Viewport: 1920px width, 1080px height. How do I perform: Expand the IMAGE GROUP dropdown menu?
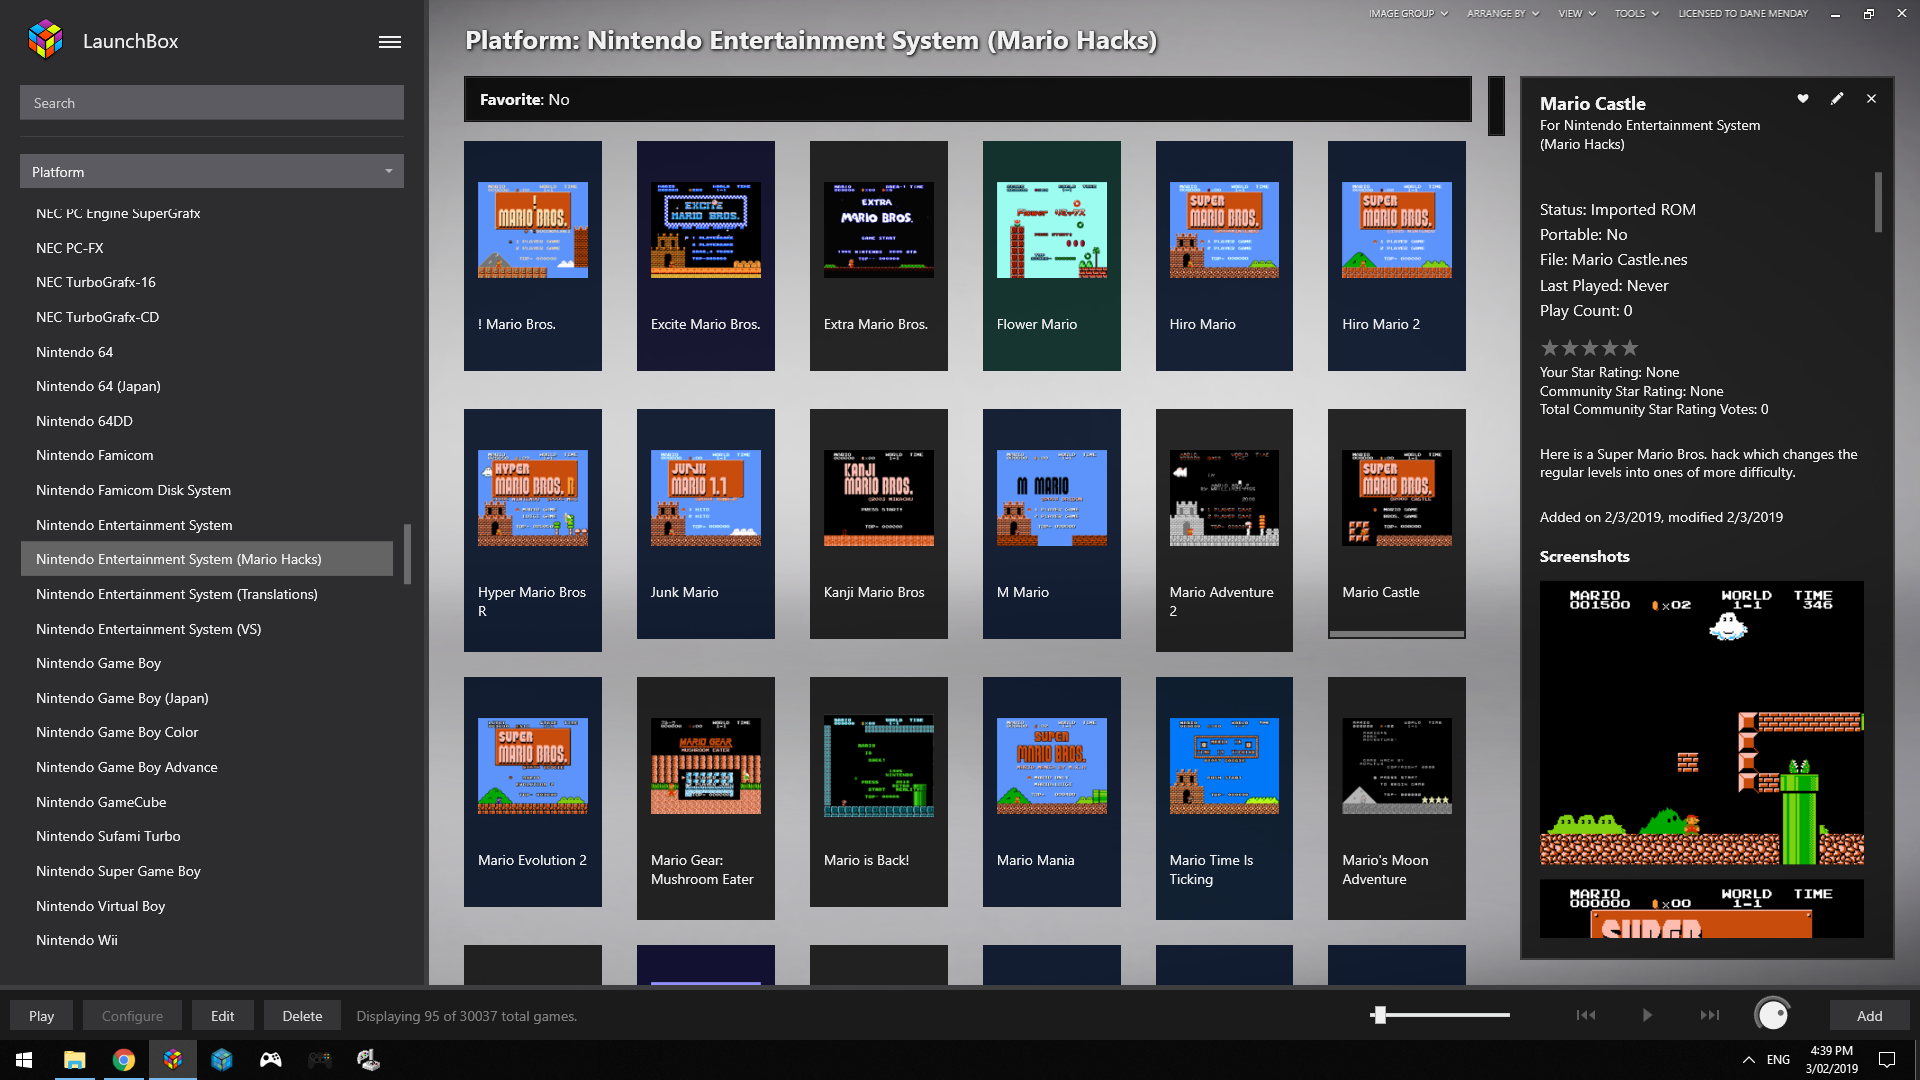pyautogui.click(x=1403, y=13)
